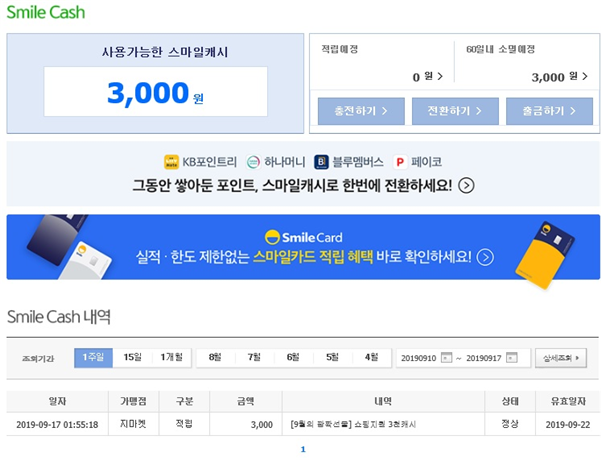Expand 적립예정 0원 chevron

[x=440, y=76]
